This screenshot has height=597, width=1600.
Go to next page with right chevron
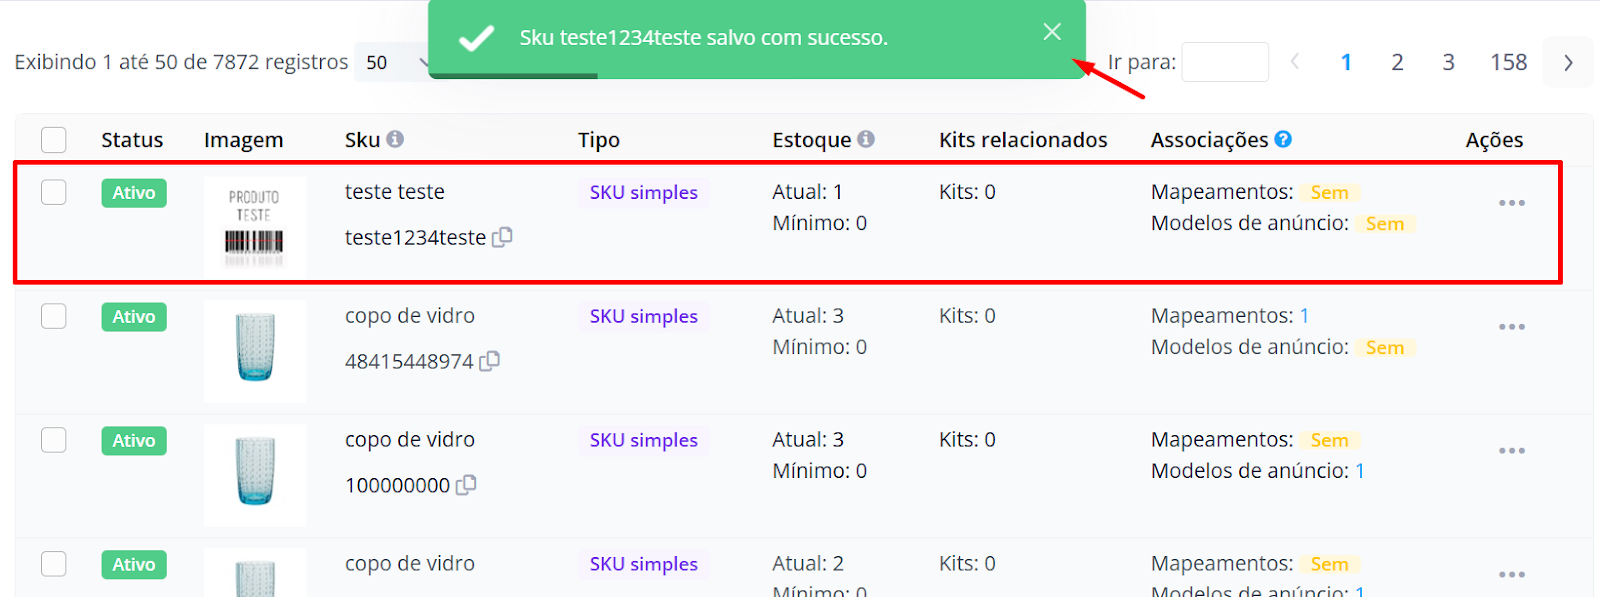click(1568, 62)
